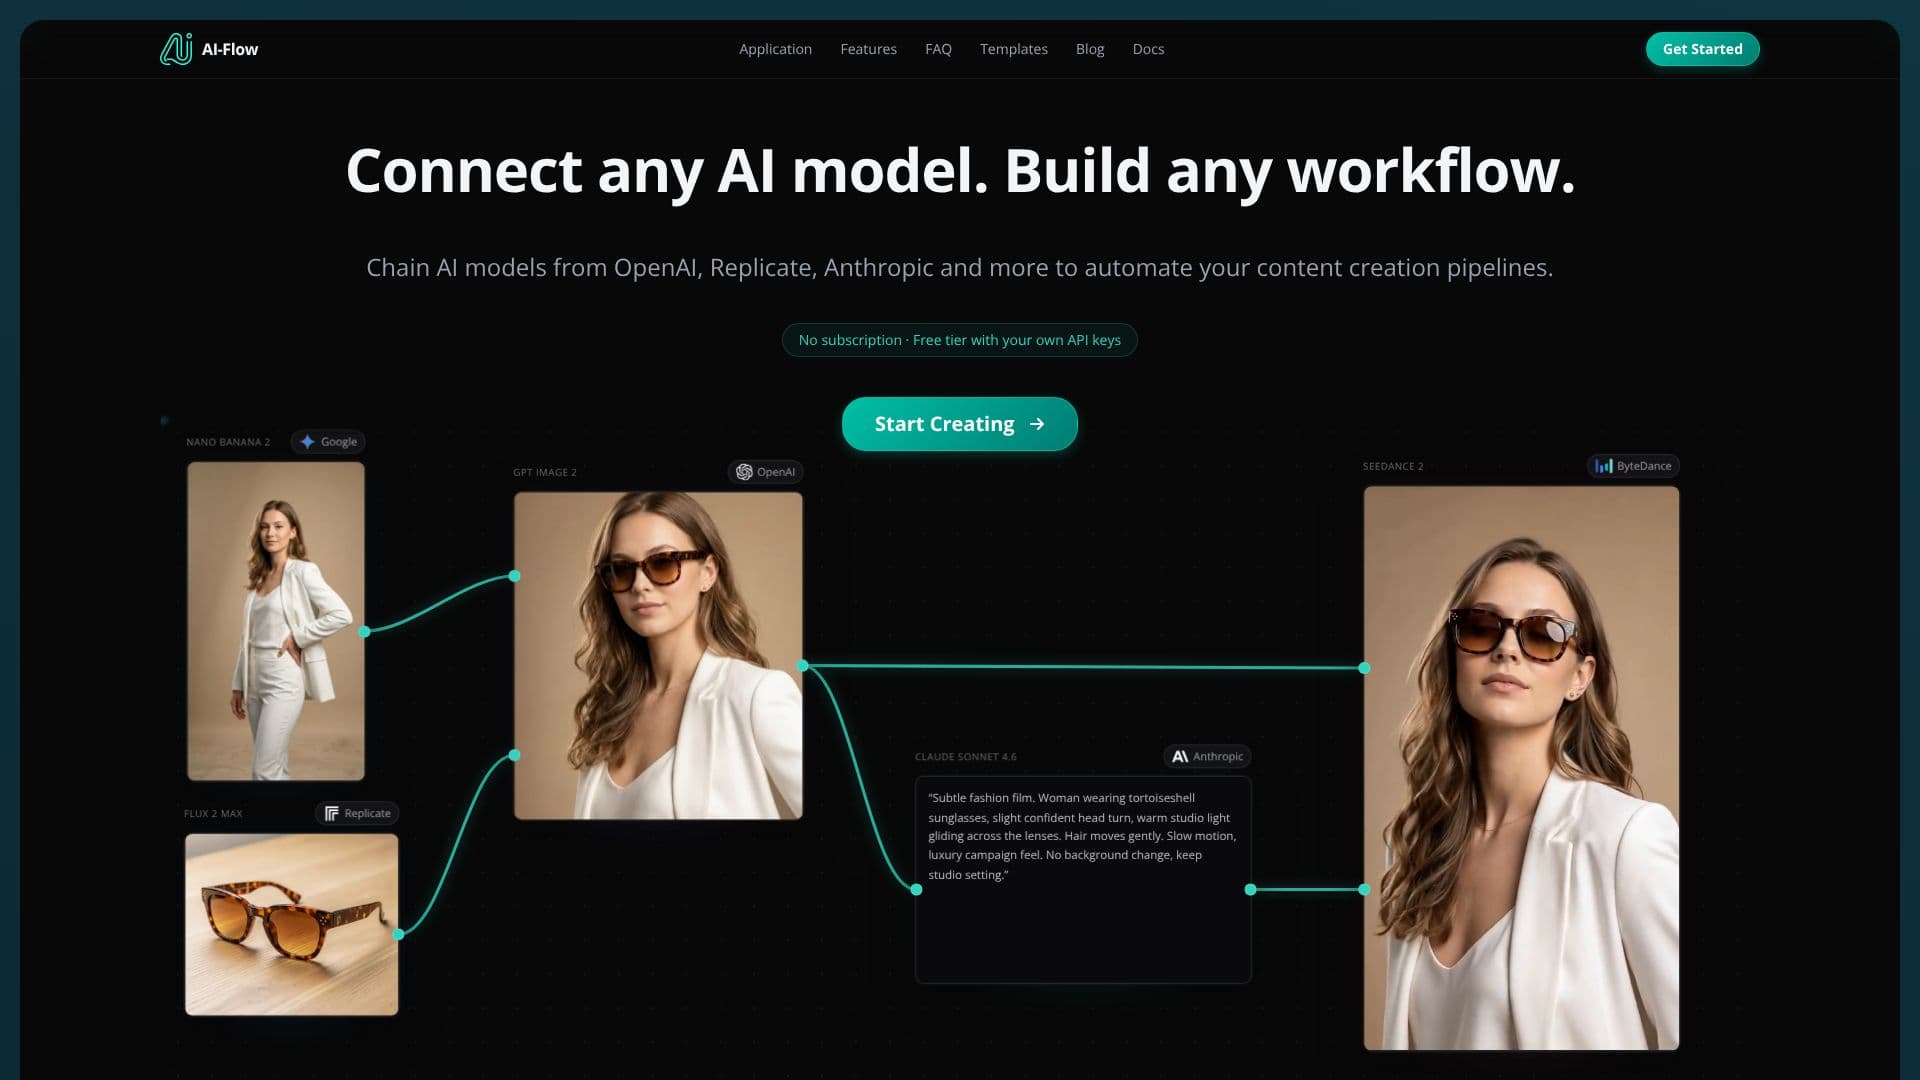The image size is (1920, 1080).
Task: Click the SEEDANCE 2 node label
Action: [x=1393, y=466]
